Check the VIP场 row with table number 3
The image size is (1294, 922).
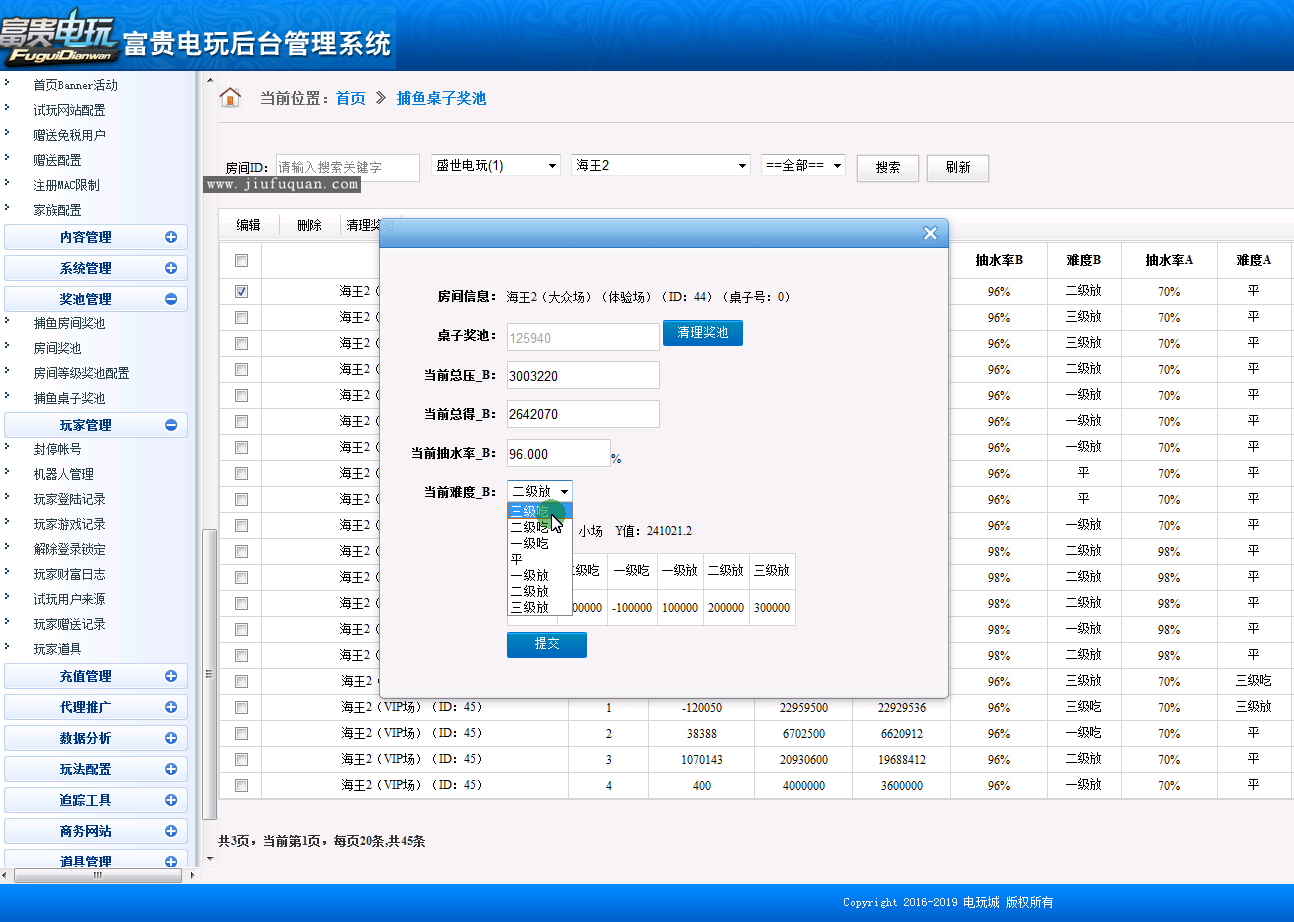coord(241,760)
